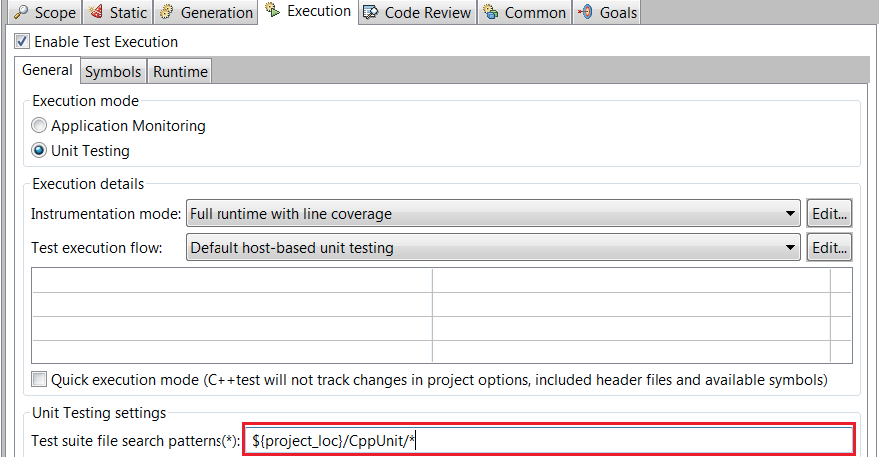The height and width of the screenshot is (457, 879).
Task: Select Application Monitoring radio button
Action: [x=39, y=125]
